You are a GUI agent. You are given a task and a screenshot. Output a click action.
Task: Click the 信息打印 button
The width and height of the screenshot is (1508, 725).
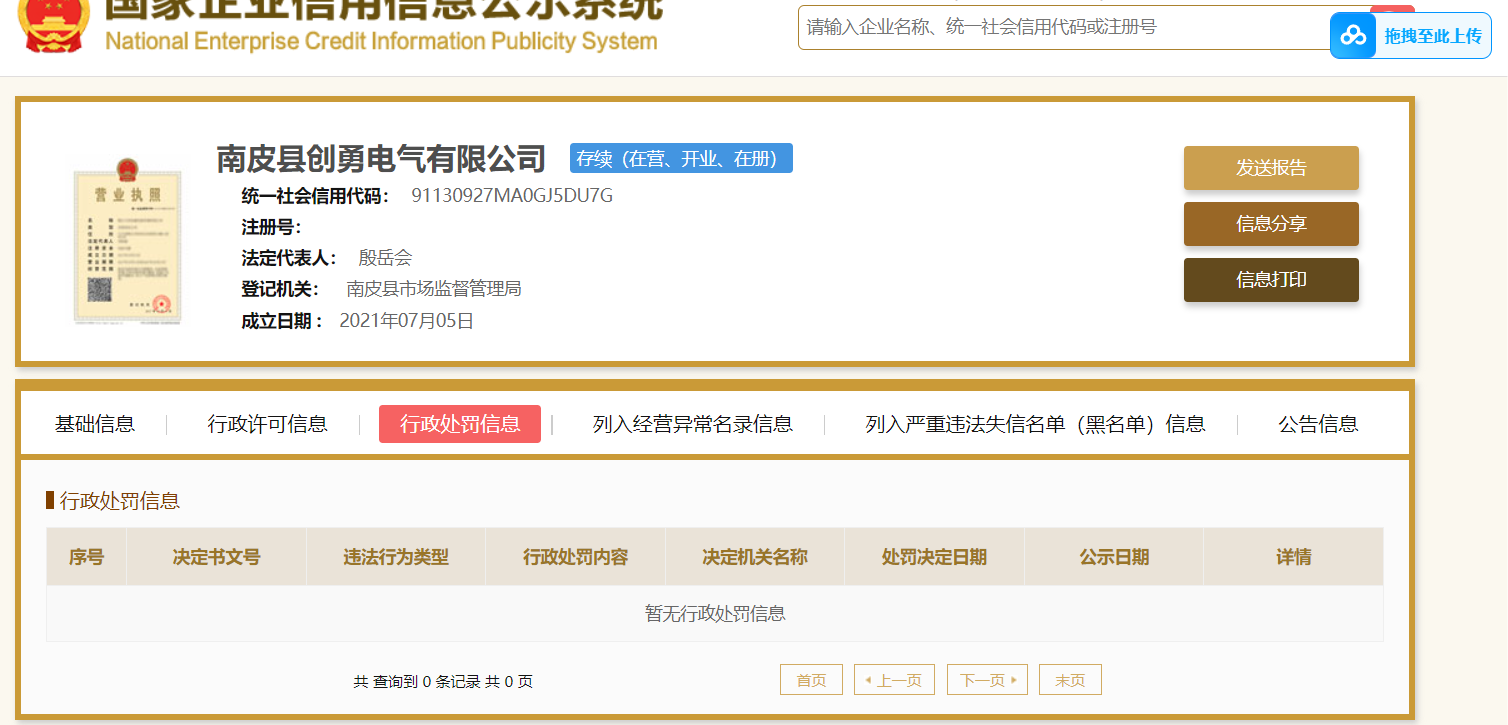pos(1271,280)
